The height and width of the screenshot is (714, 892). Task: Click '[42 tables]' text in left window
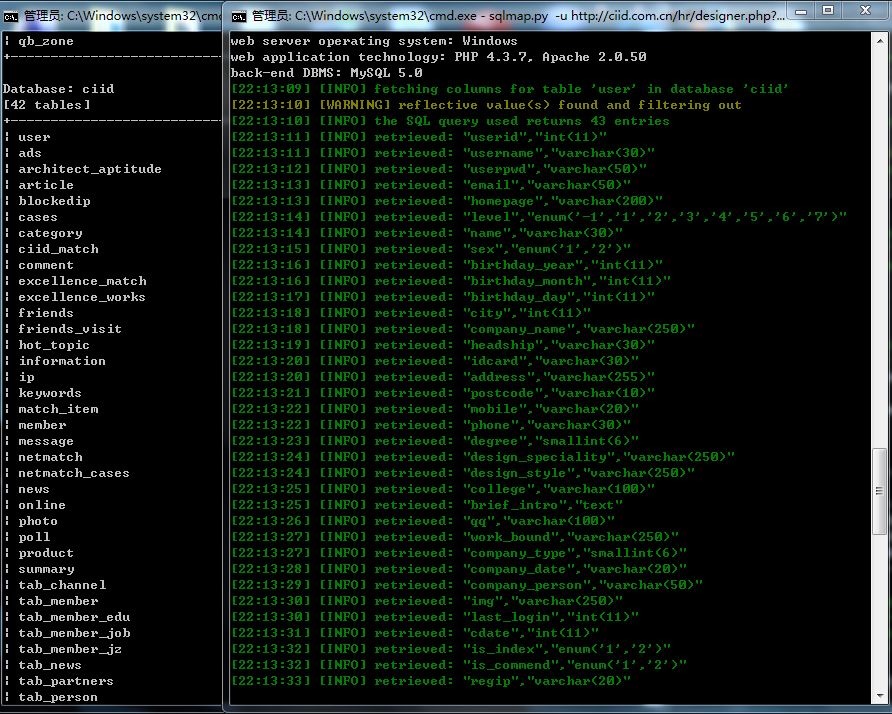[47, 105]
